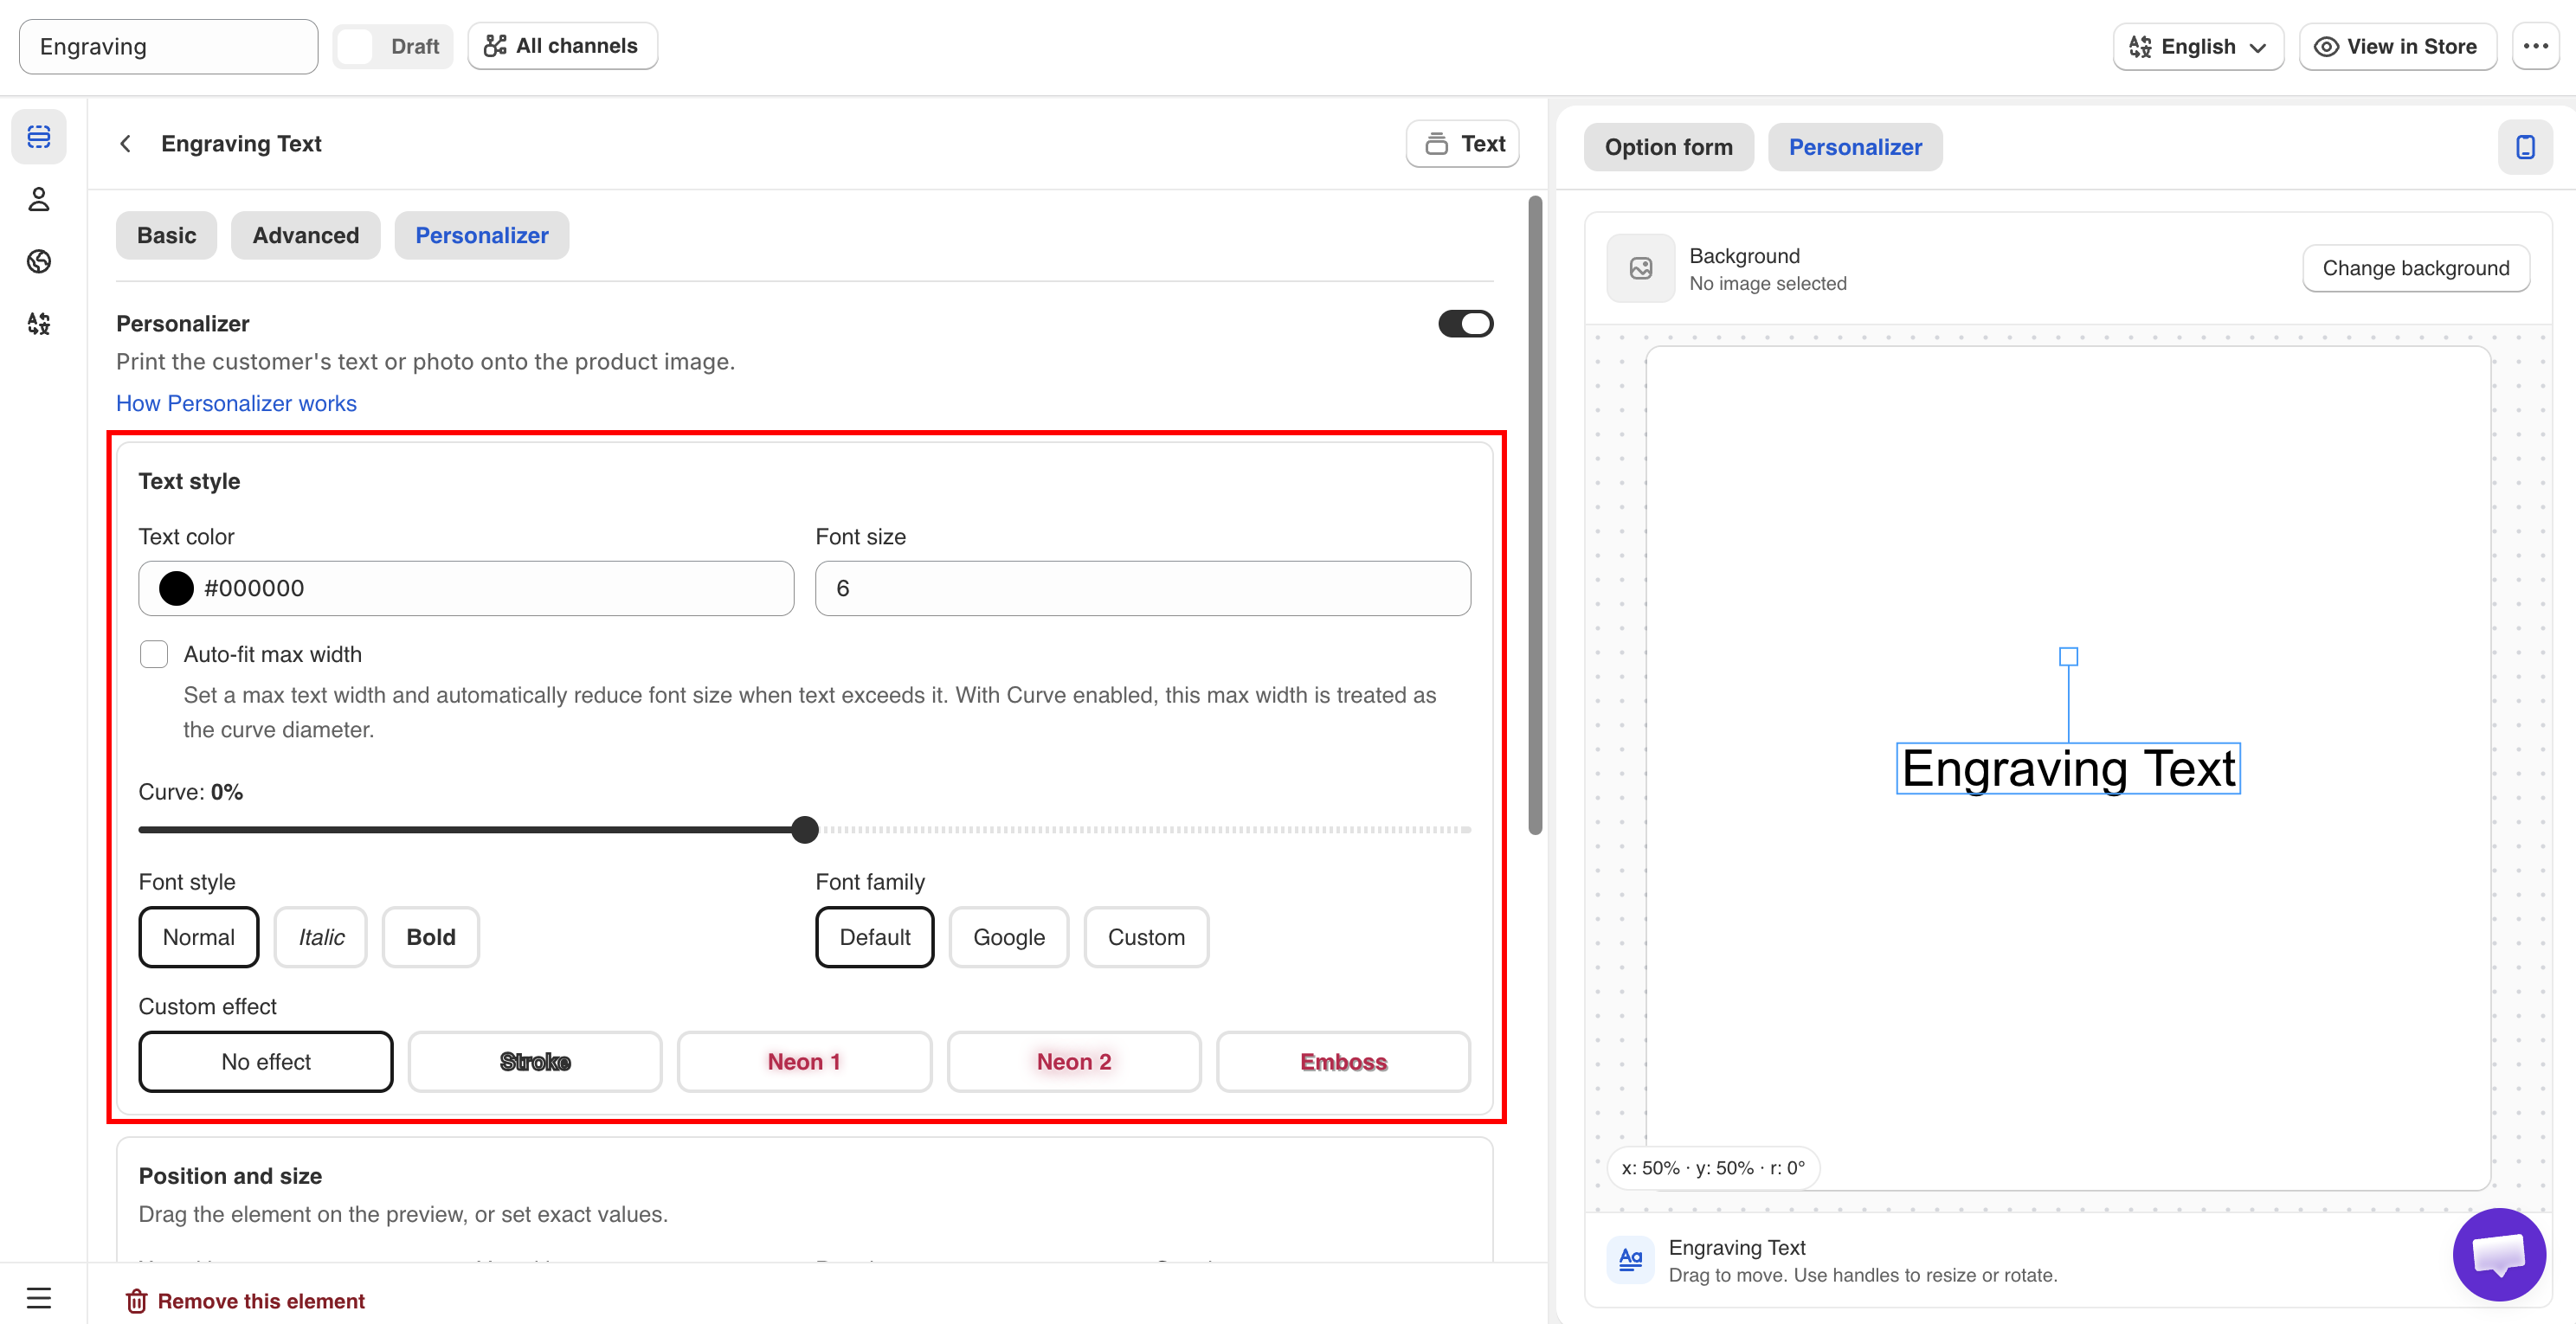Click the Aa text element icon in preview footer
This screenshot has height=1324, width=2576.
coord(1630,1259)
